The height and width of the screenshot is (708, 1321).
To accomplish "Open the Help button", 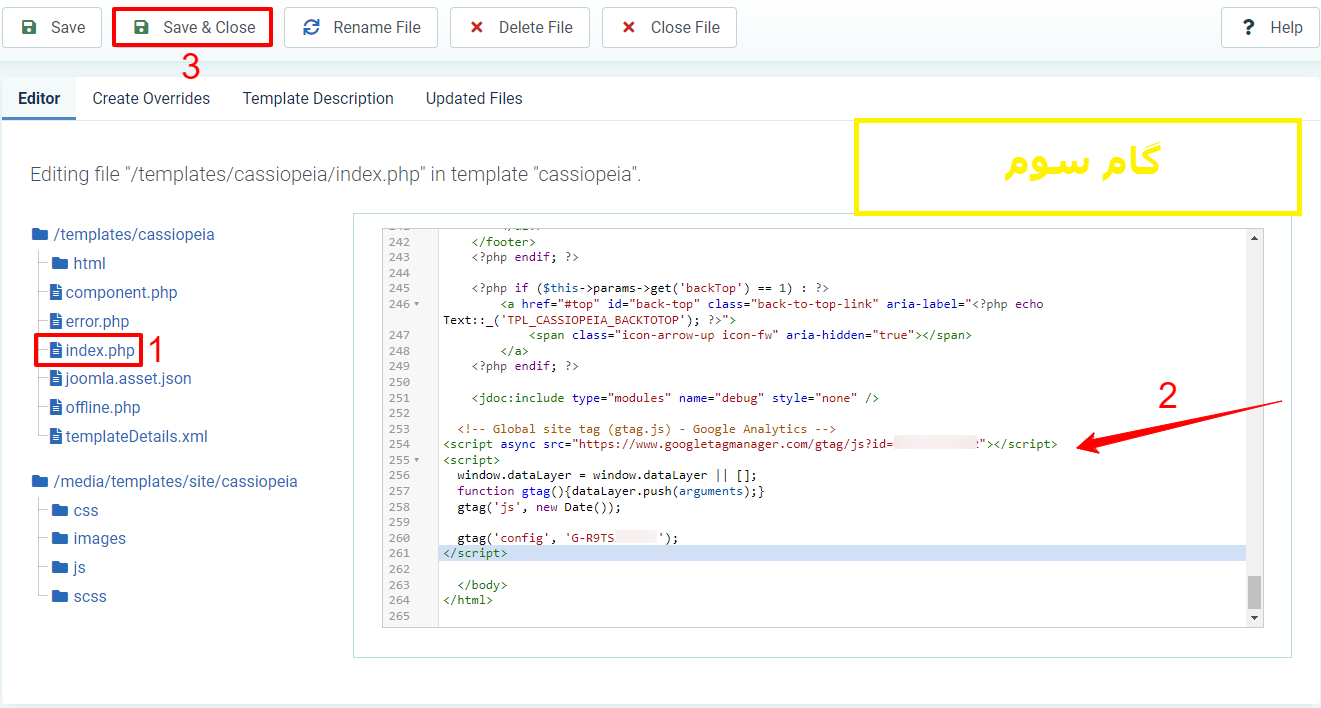I will click(x=1270, y=28).
